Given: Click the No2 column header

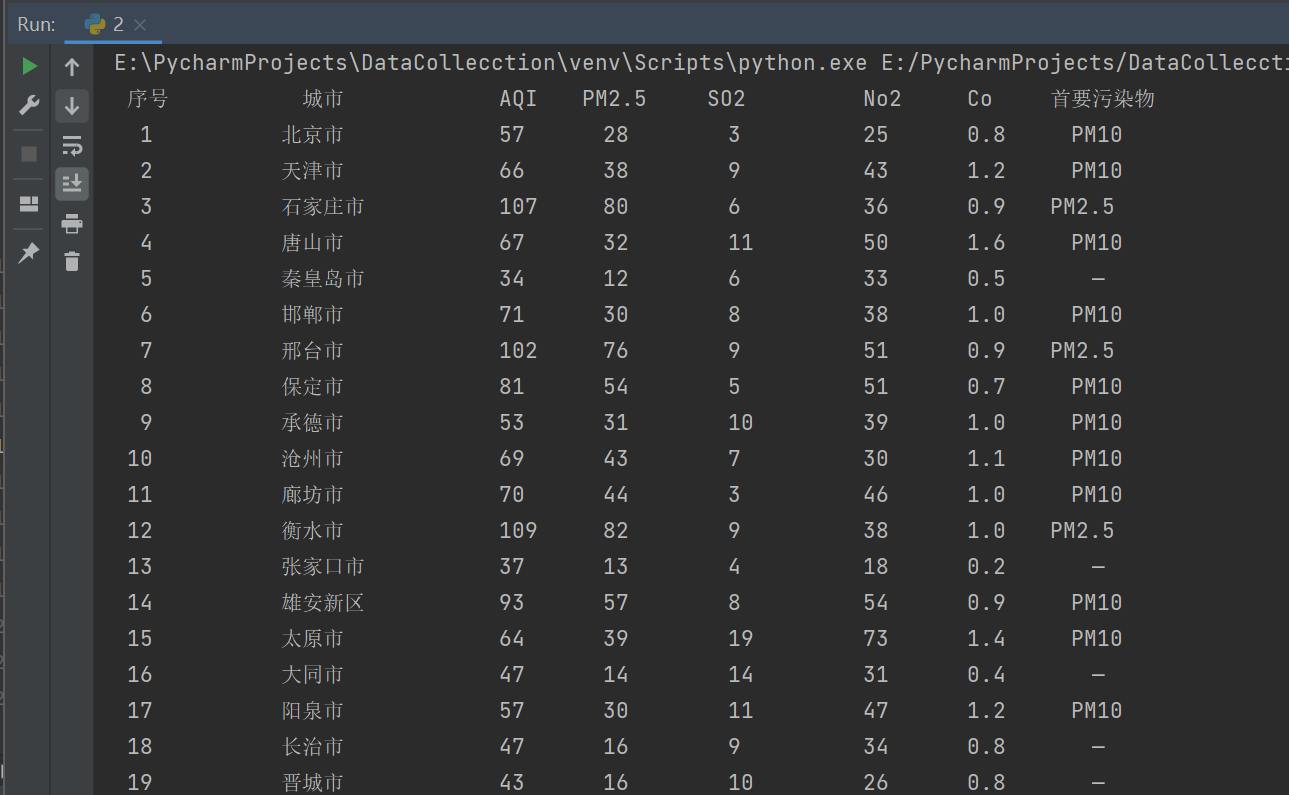Looking at the screenshot, I should pyautogui.click(x=882, y=99).
